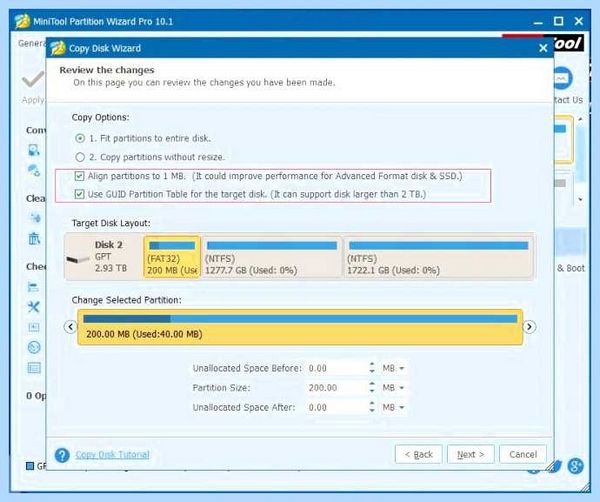Click the Cancel button
This screenshot has height=502, width=600.
pos(523,454)
